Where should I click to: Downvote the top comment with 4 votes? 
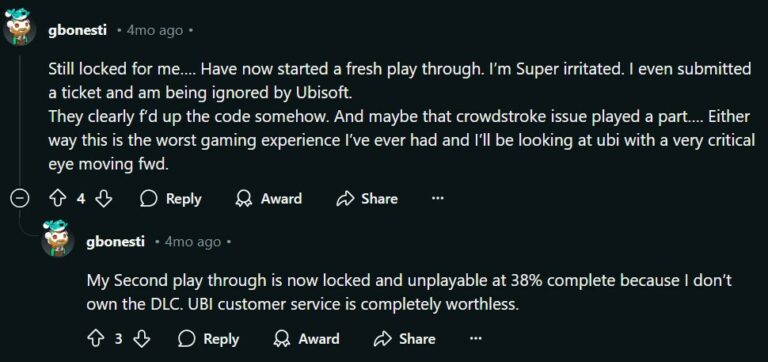coord(103,199)
